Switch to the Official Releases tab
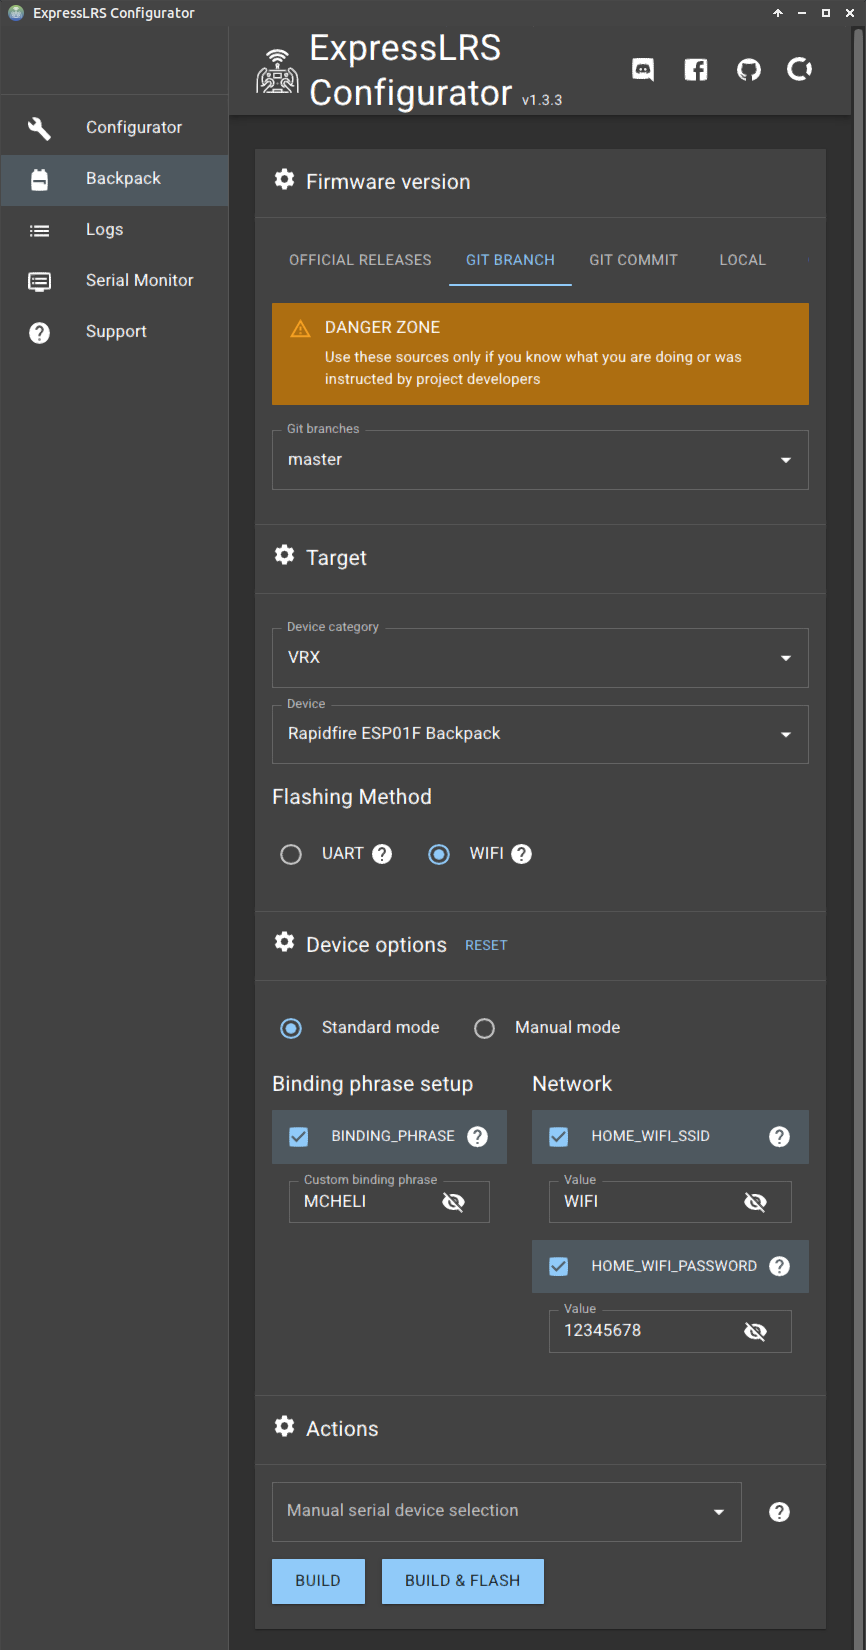Image resolution: width=866 pixels, height=1650 pixels. (x=360, y=260)
